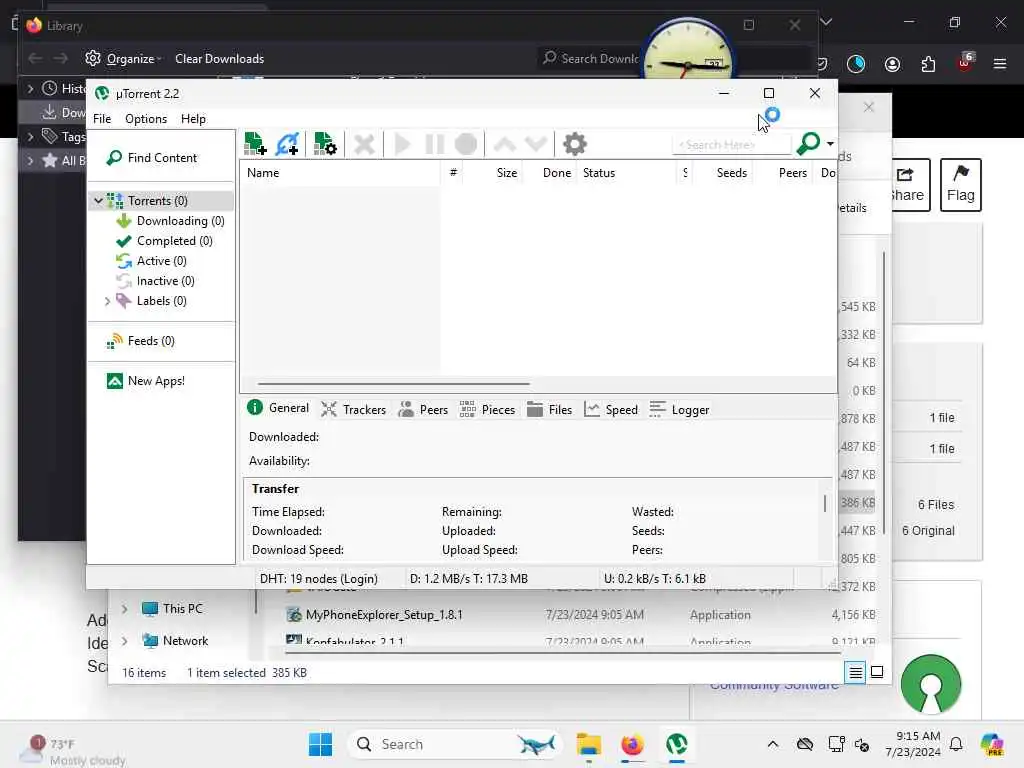1024x768 pixels.
Task: Switch to the Speed tab
Action: tap(611, 409)
